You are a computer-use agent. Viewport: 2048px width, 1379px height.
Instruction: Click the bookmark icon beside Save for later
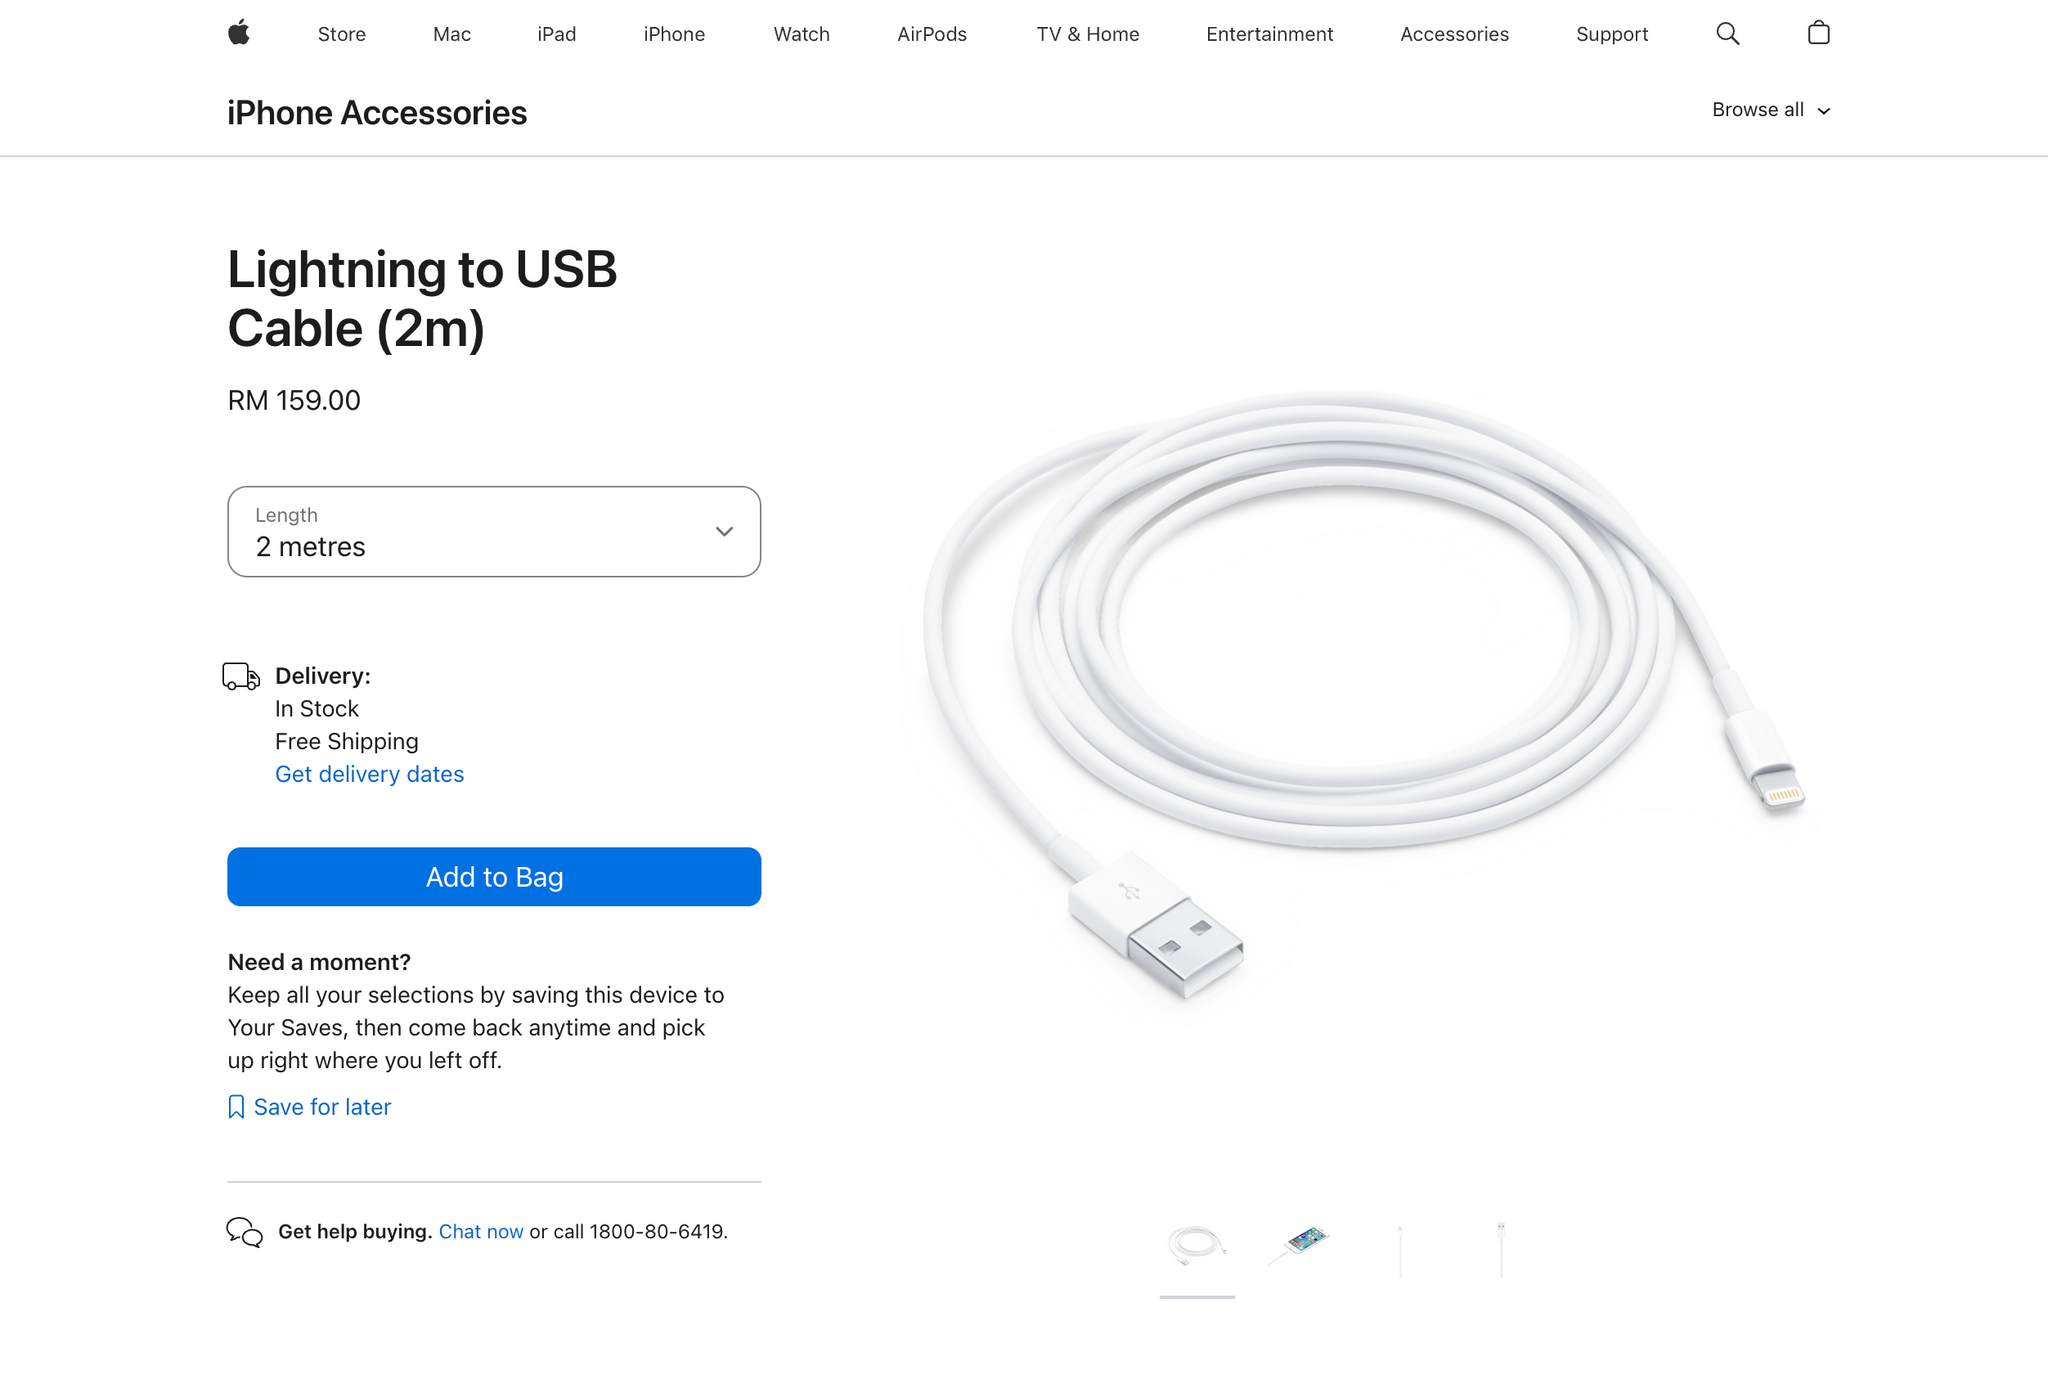236,1107
